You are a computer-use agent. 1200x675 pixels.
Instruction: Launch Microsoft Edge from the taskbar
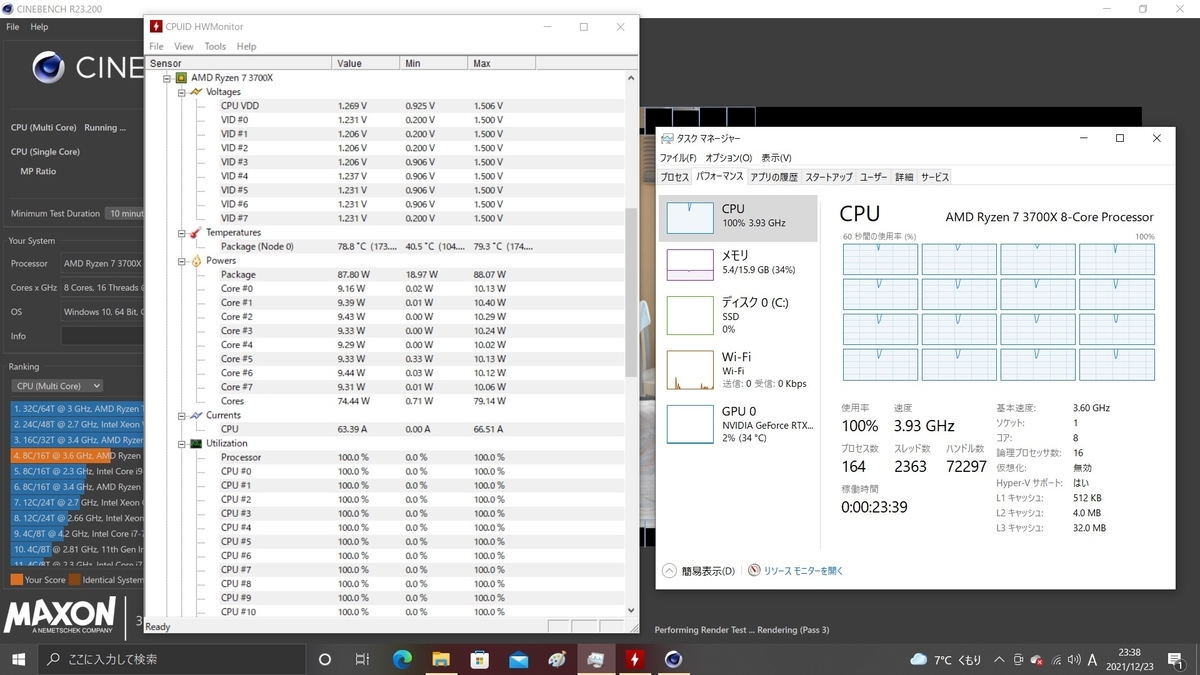click(402, 659)
